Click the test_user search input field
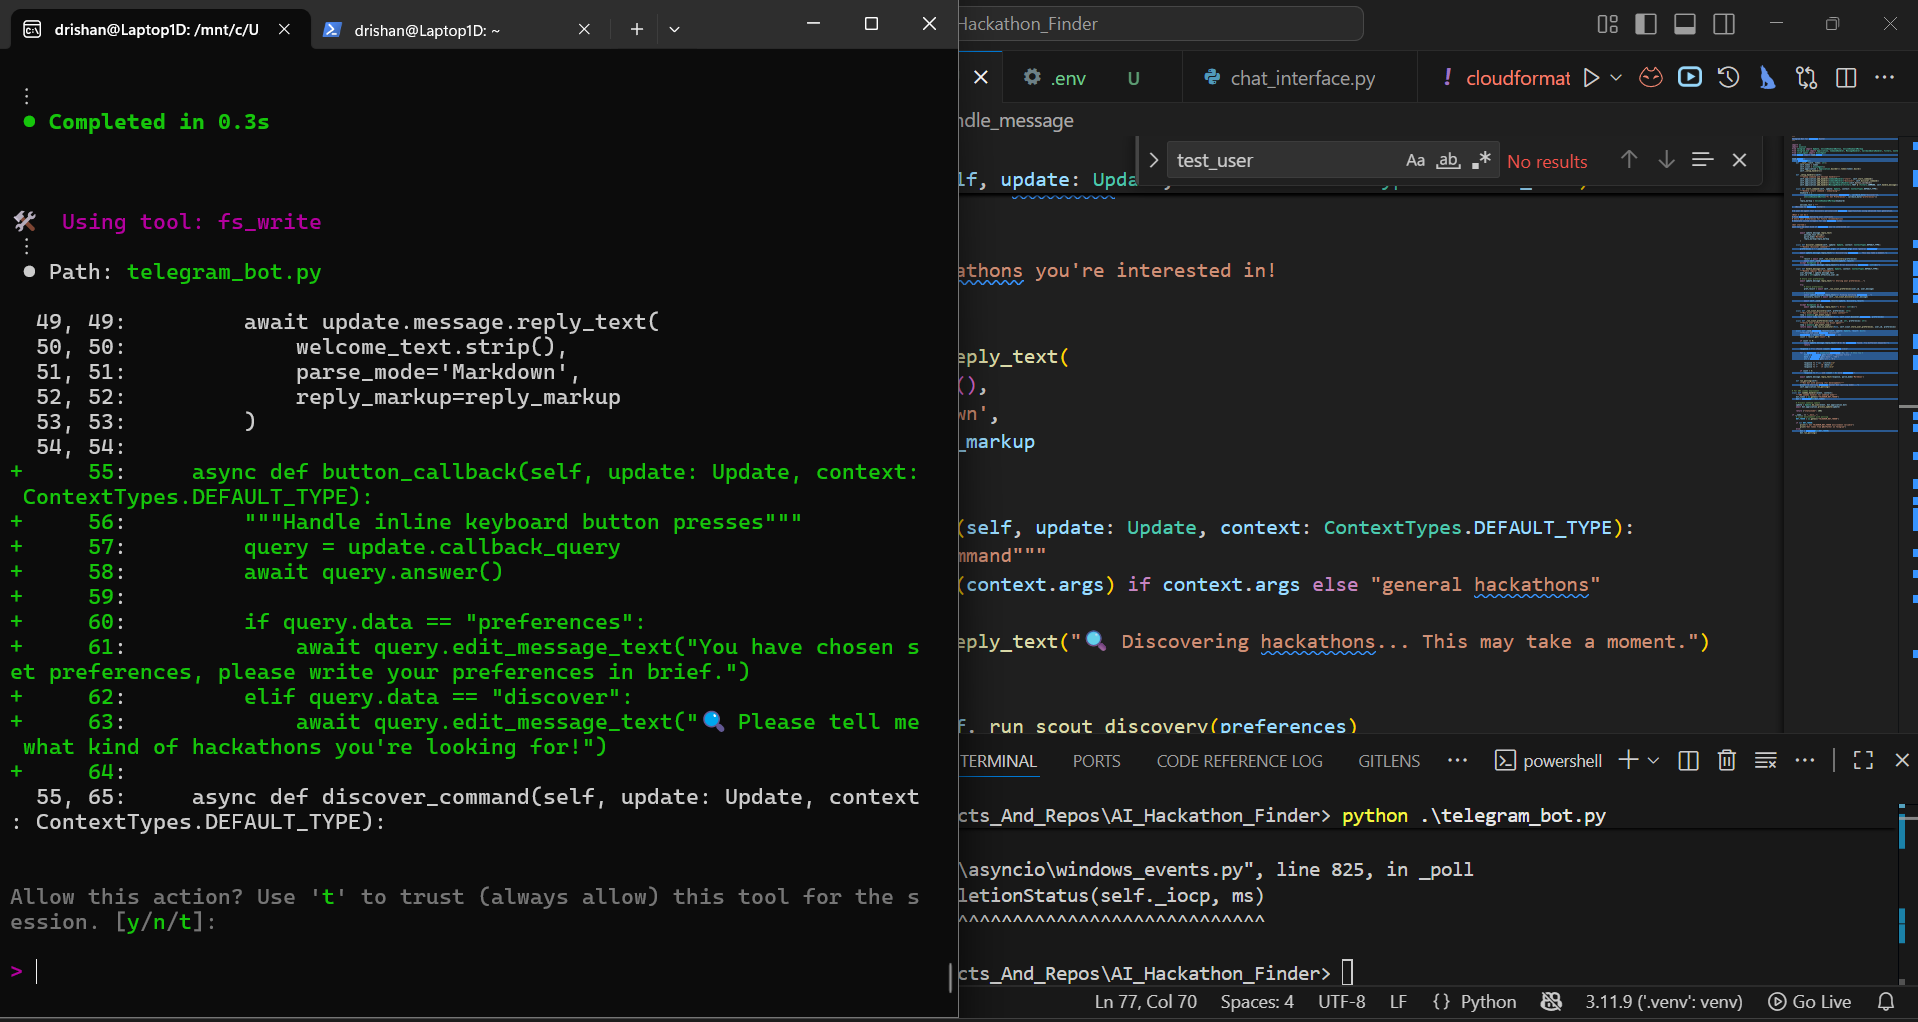The image size is (1918, 1022). point(1280,159)
